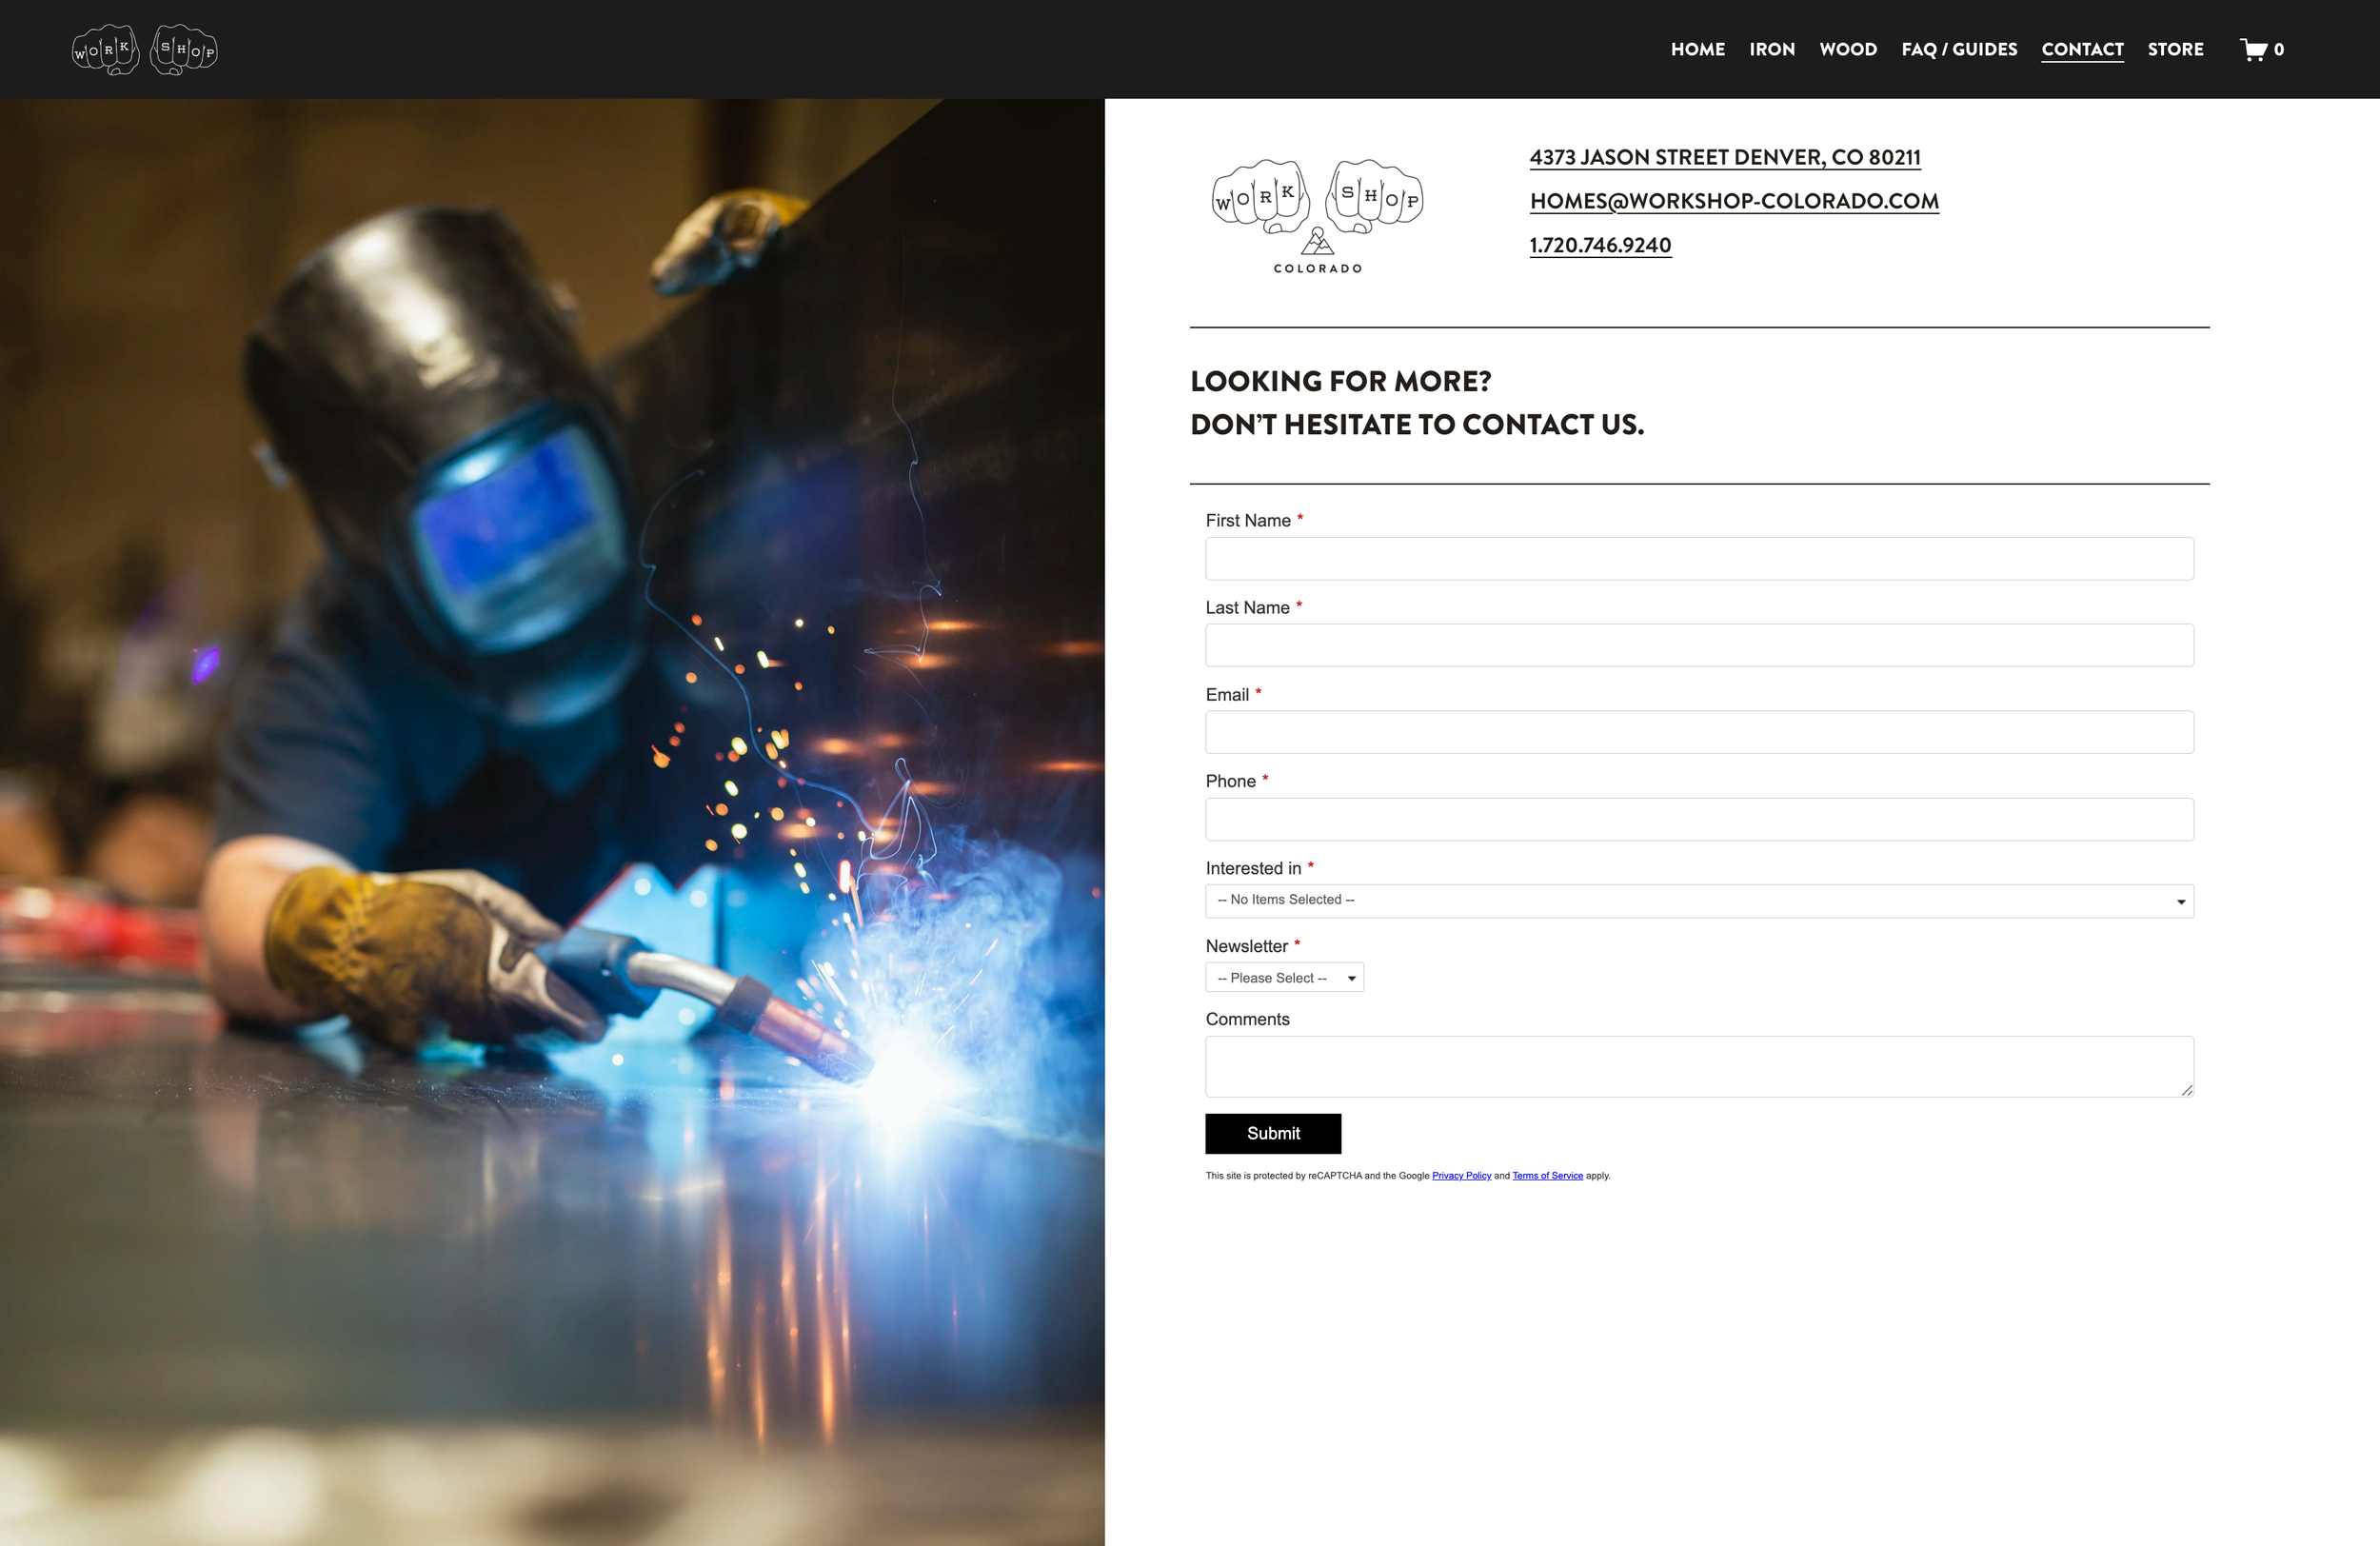Image resolution: width=2380 pixels, height=1546 pixels.
Task: Visit the STORE page
Action: tap(2175, 49)
